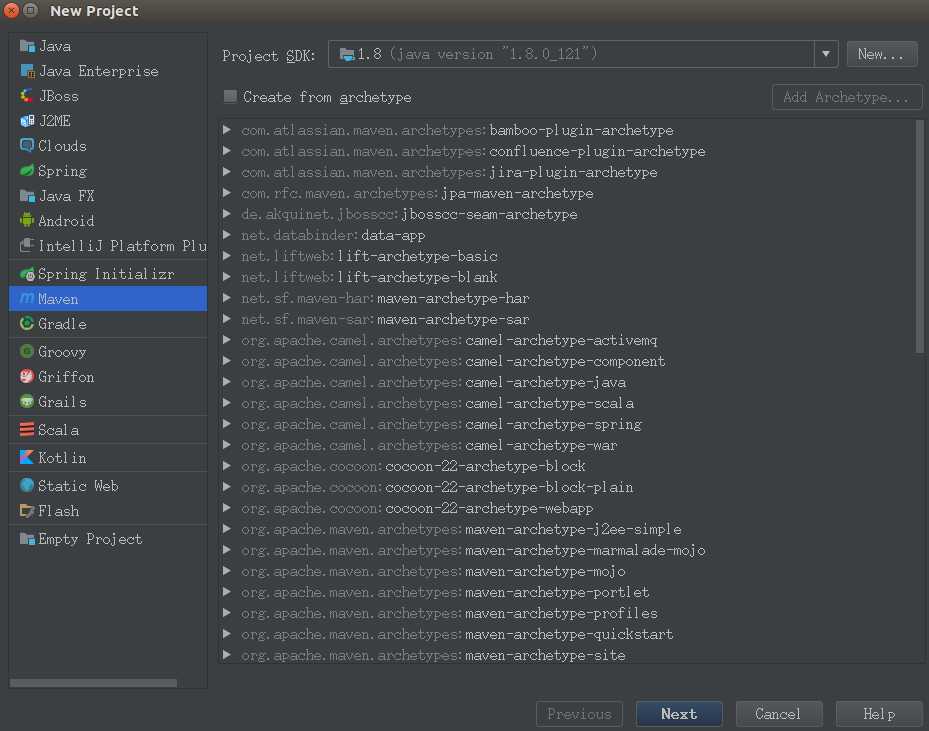Select maven-archetype-j2ee-simple entry
The image size is (929, 731).
coord(461,529)
